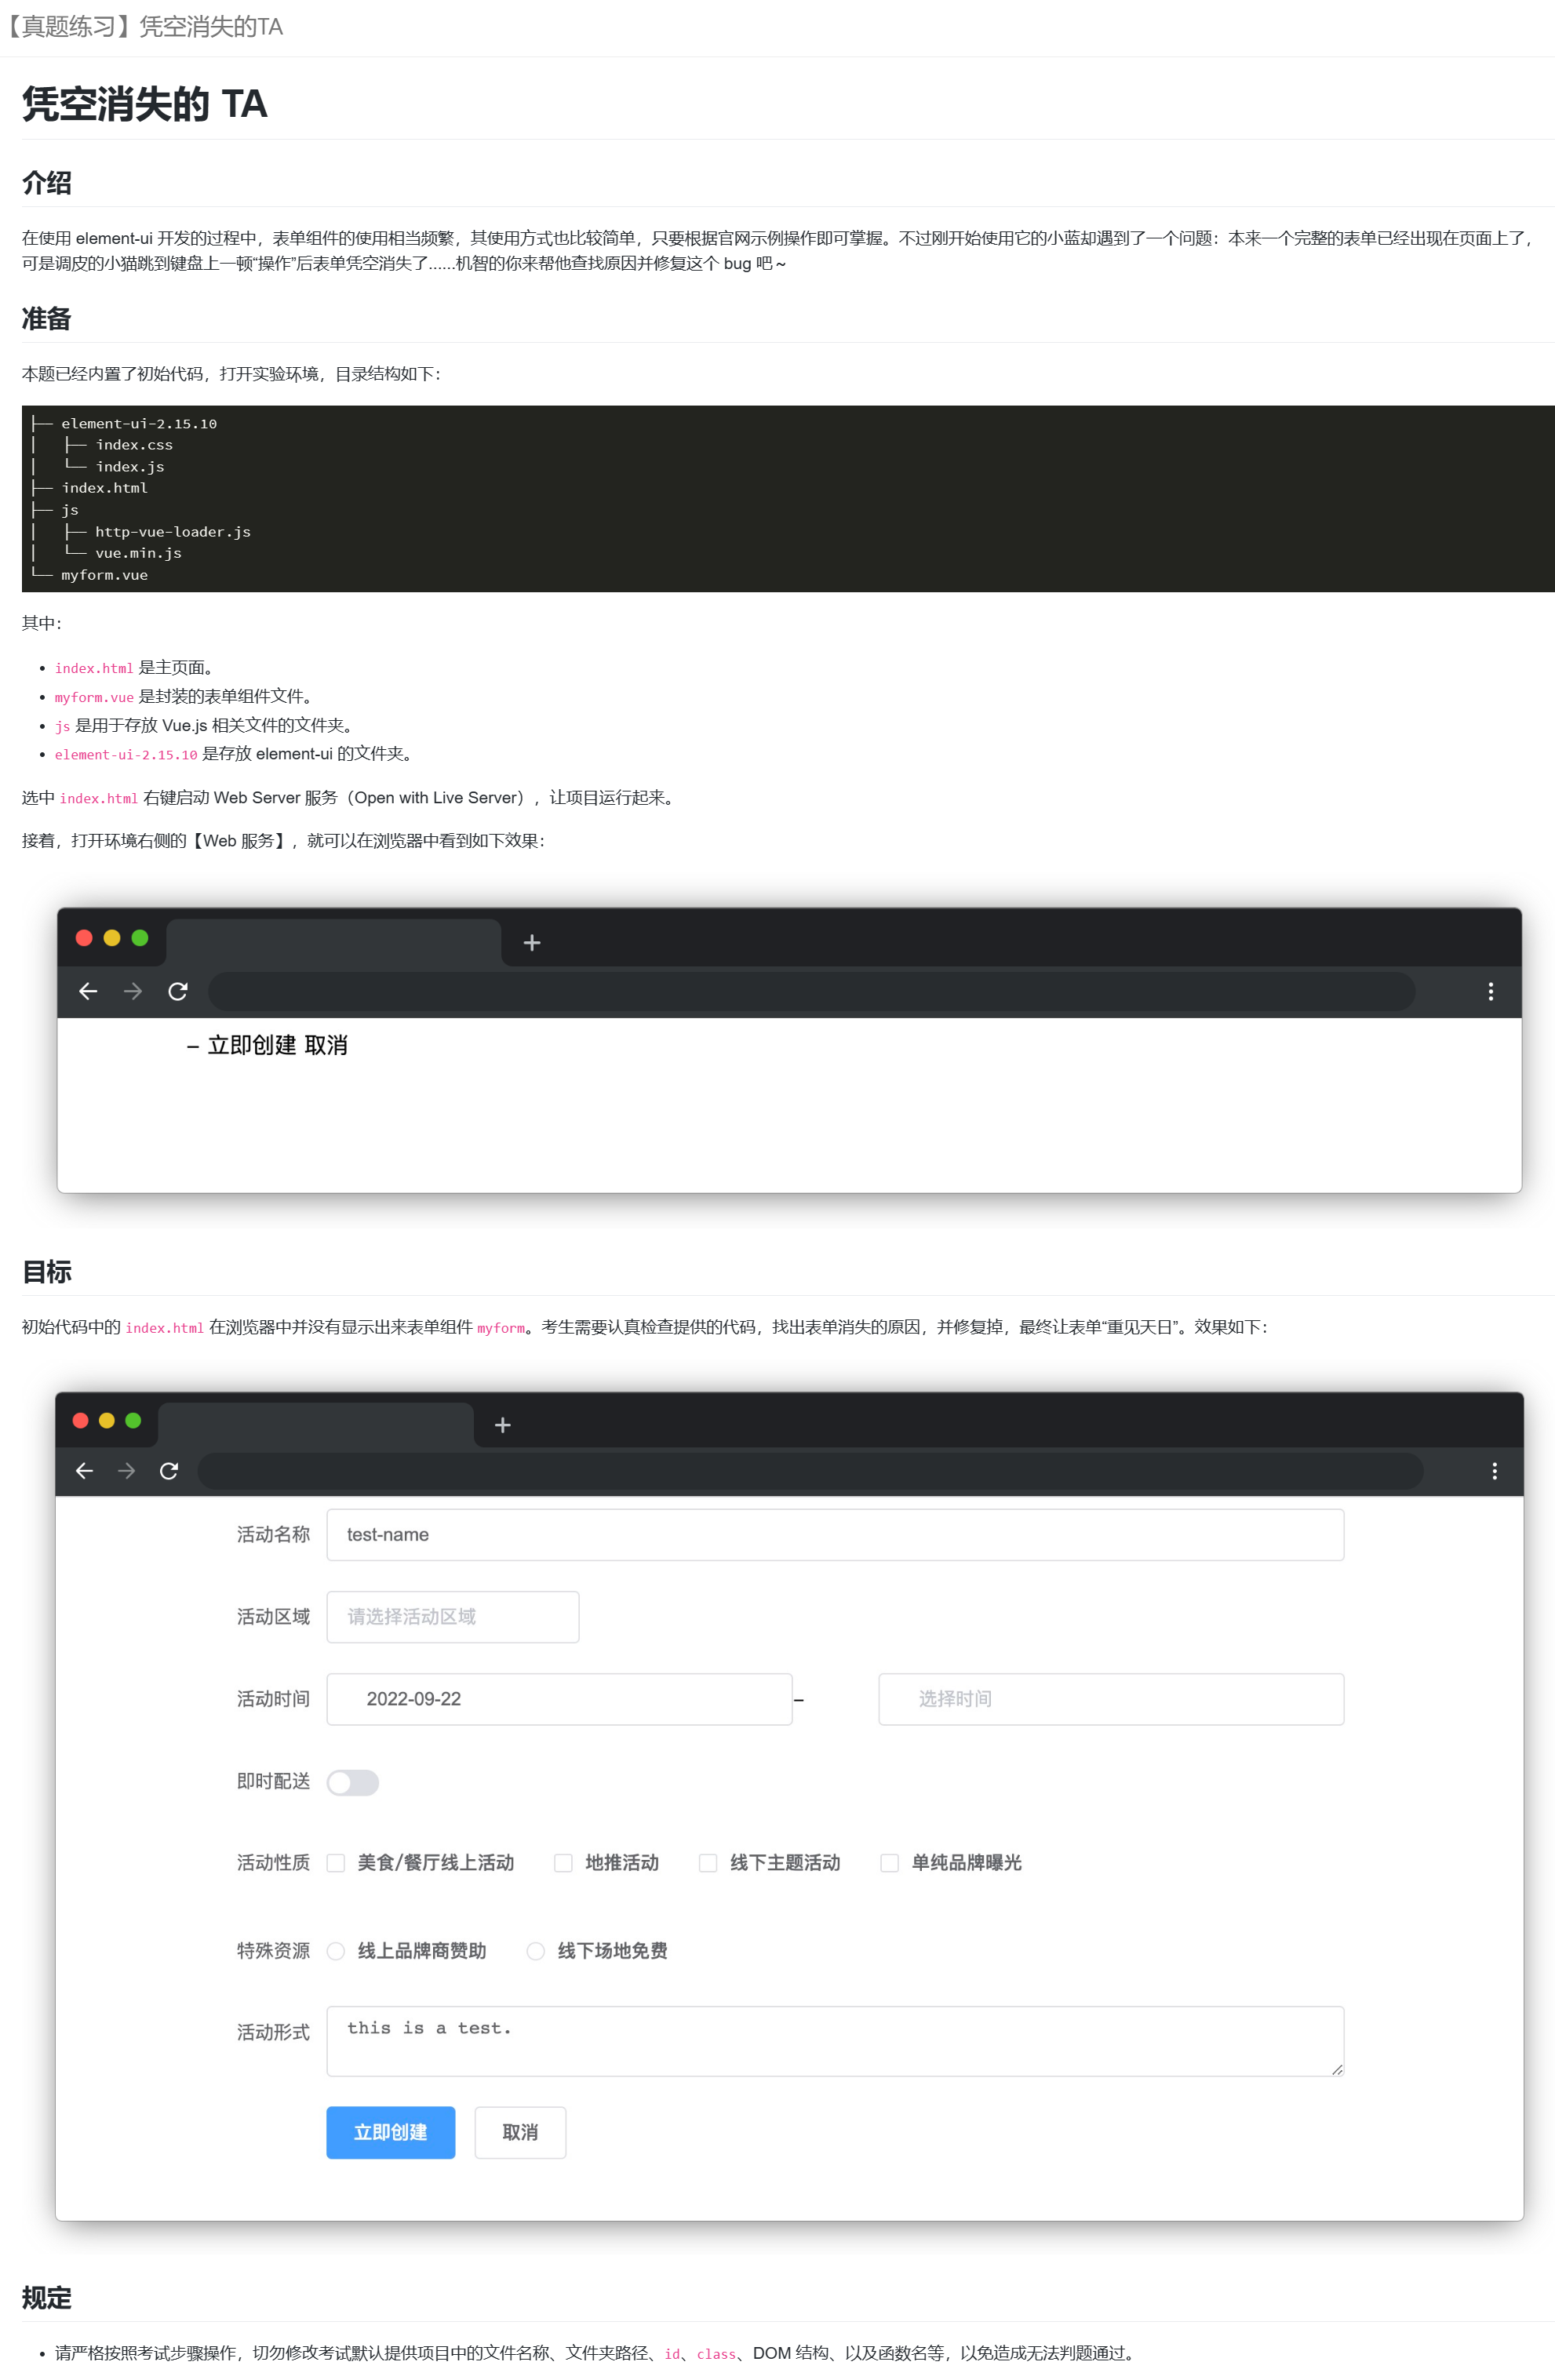Click the 活动名称 input with test-name

point(835,1534)
